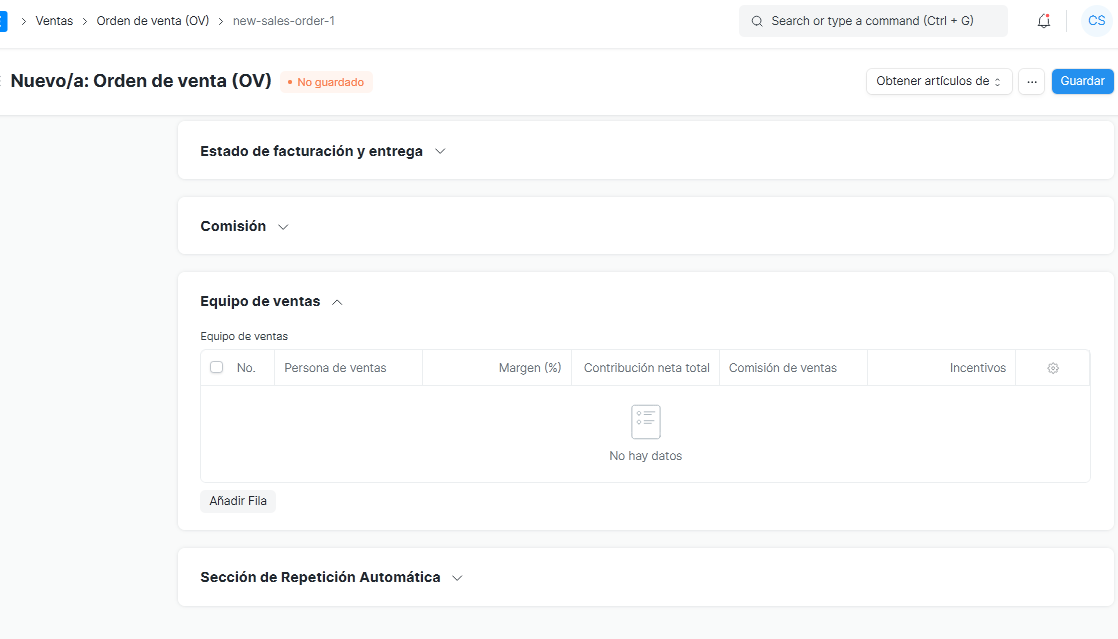Click the blue app logo icon

point(3,21)
